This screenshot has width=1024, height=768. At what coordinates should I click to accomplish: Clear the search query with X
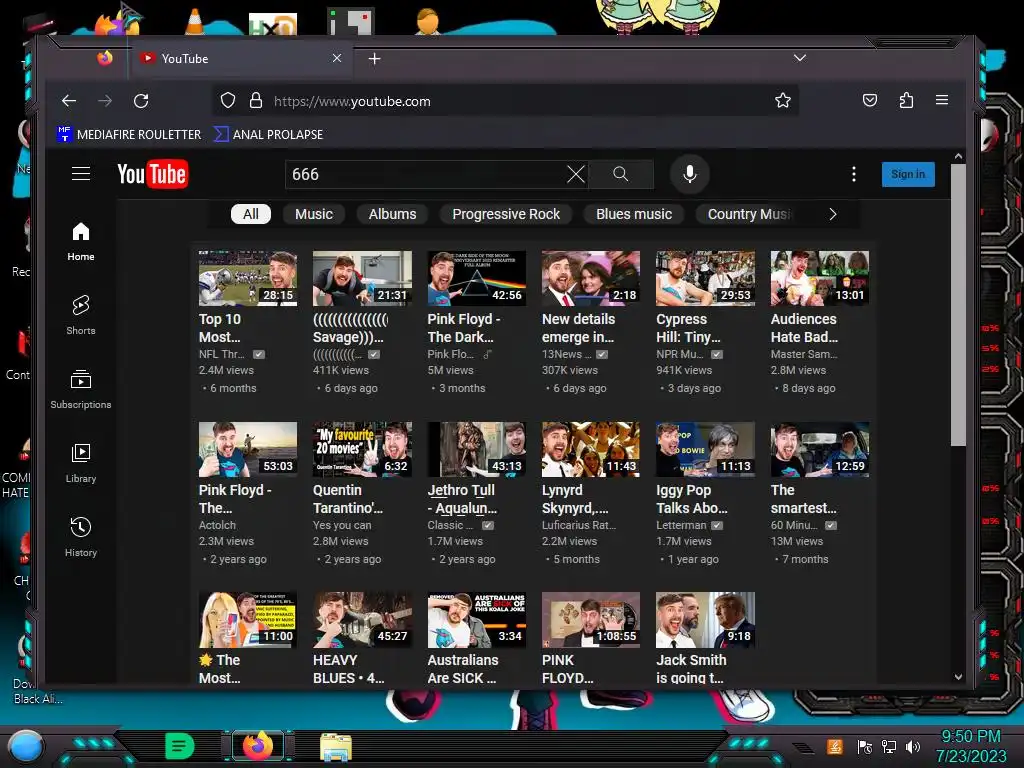(575, 174)
